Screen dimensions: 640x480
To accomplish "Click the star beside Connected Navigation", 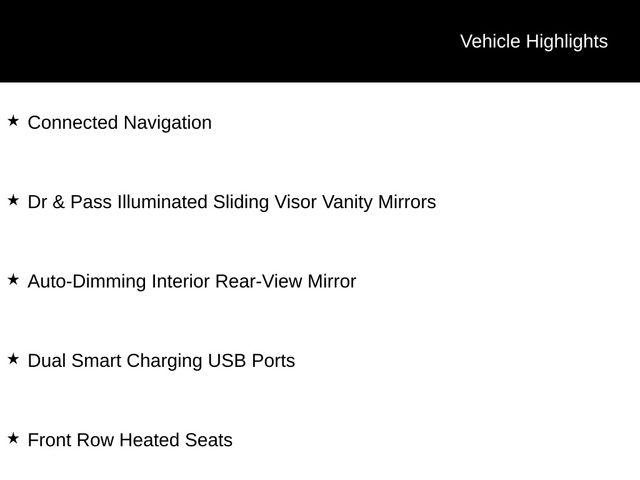I will coord(13,121).
